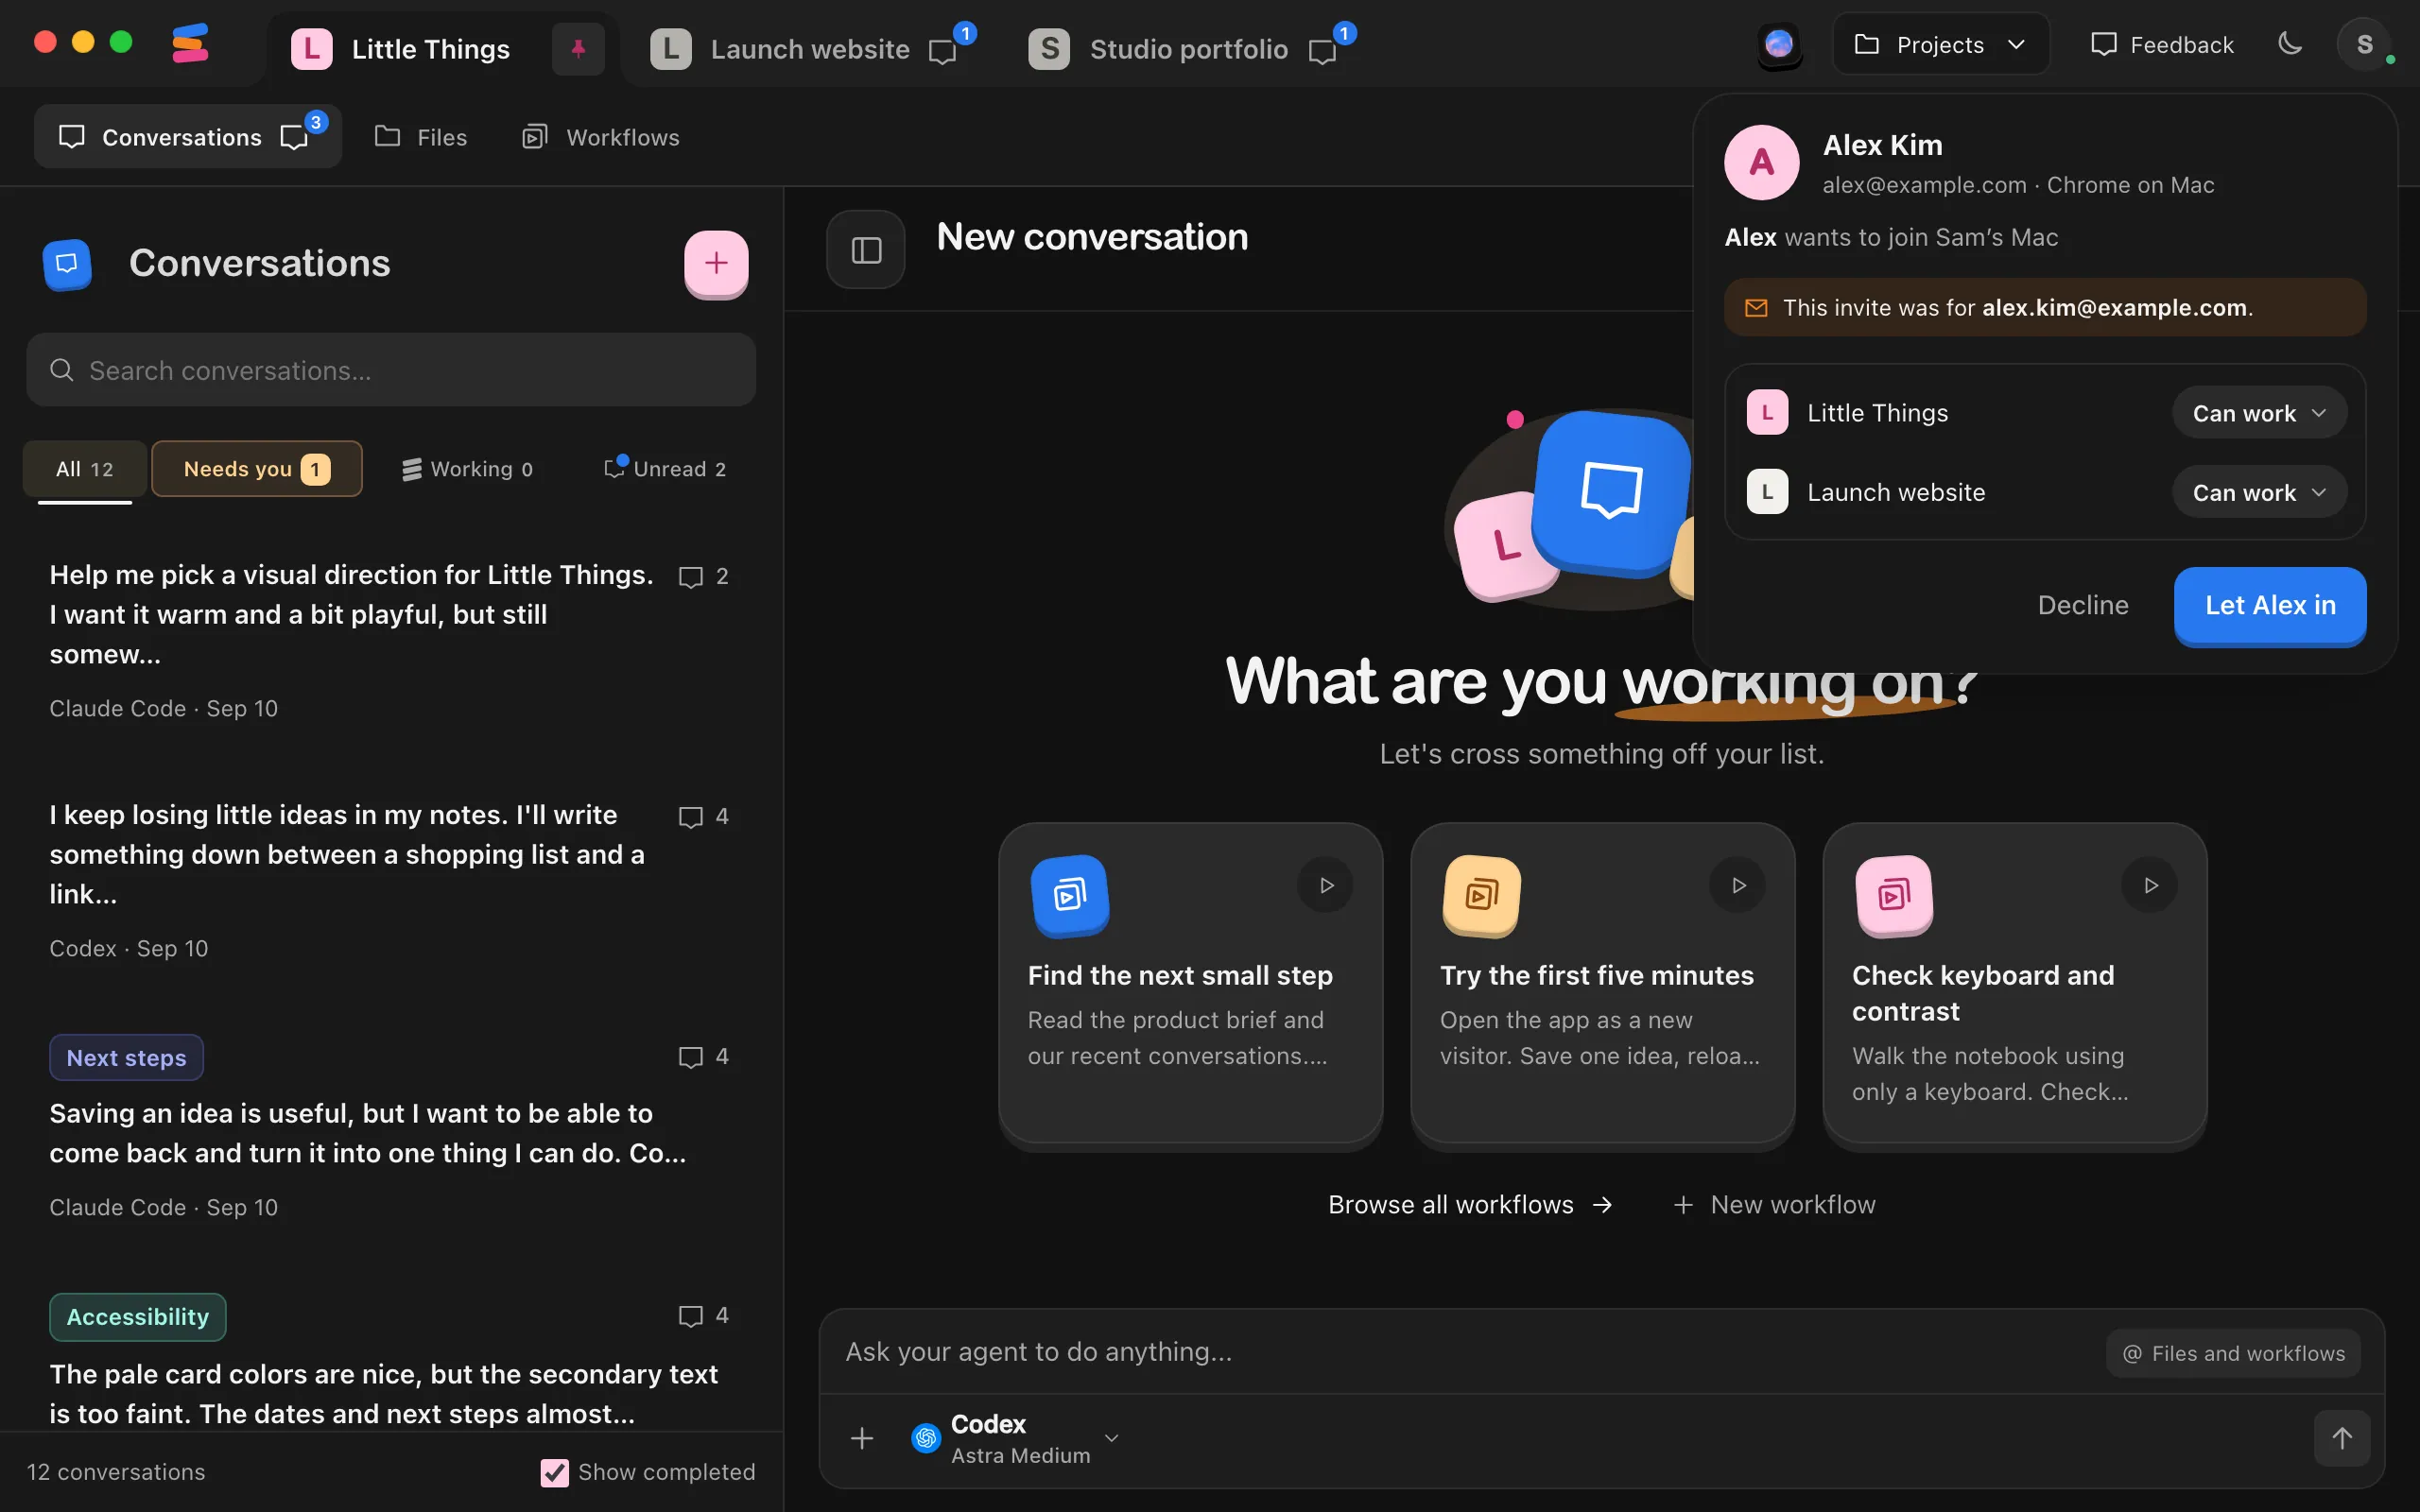2420x1512 pixels.
Task: Run the Find the next small step workflow
Action: point(1326,885)
